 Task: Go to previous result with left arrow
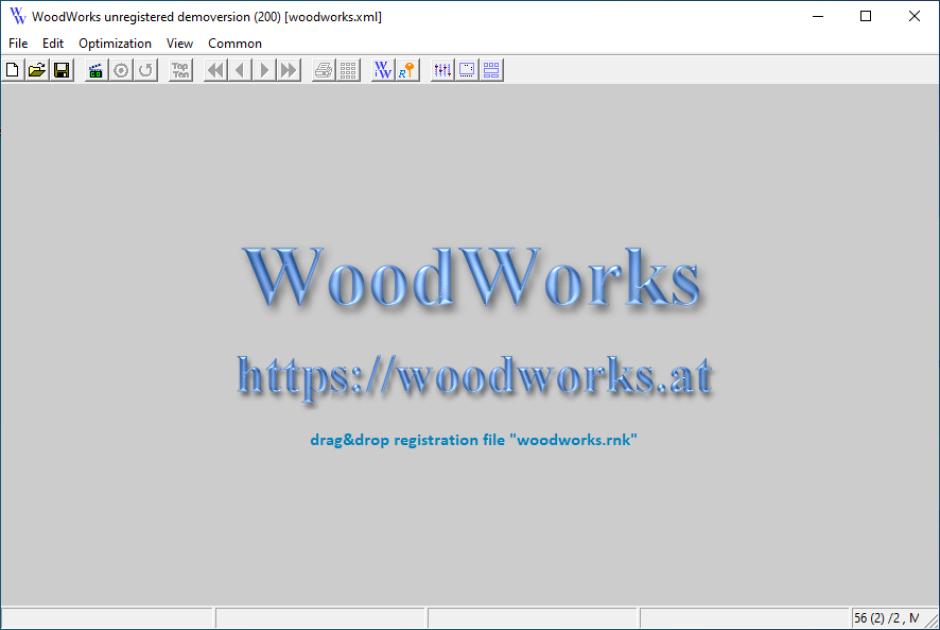tap(240, 70)
